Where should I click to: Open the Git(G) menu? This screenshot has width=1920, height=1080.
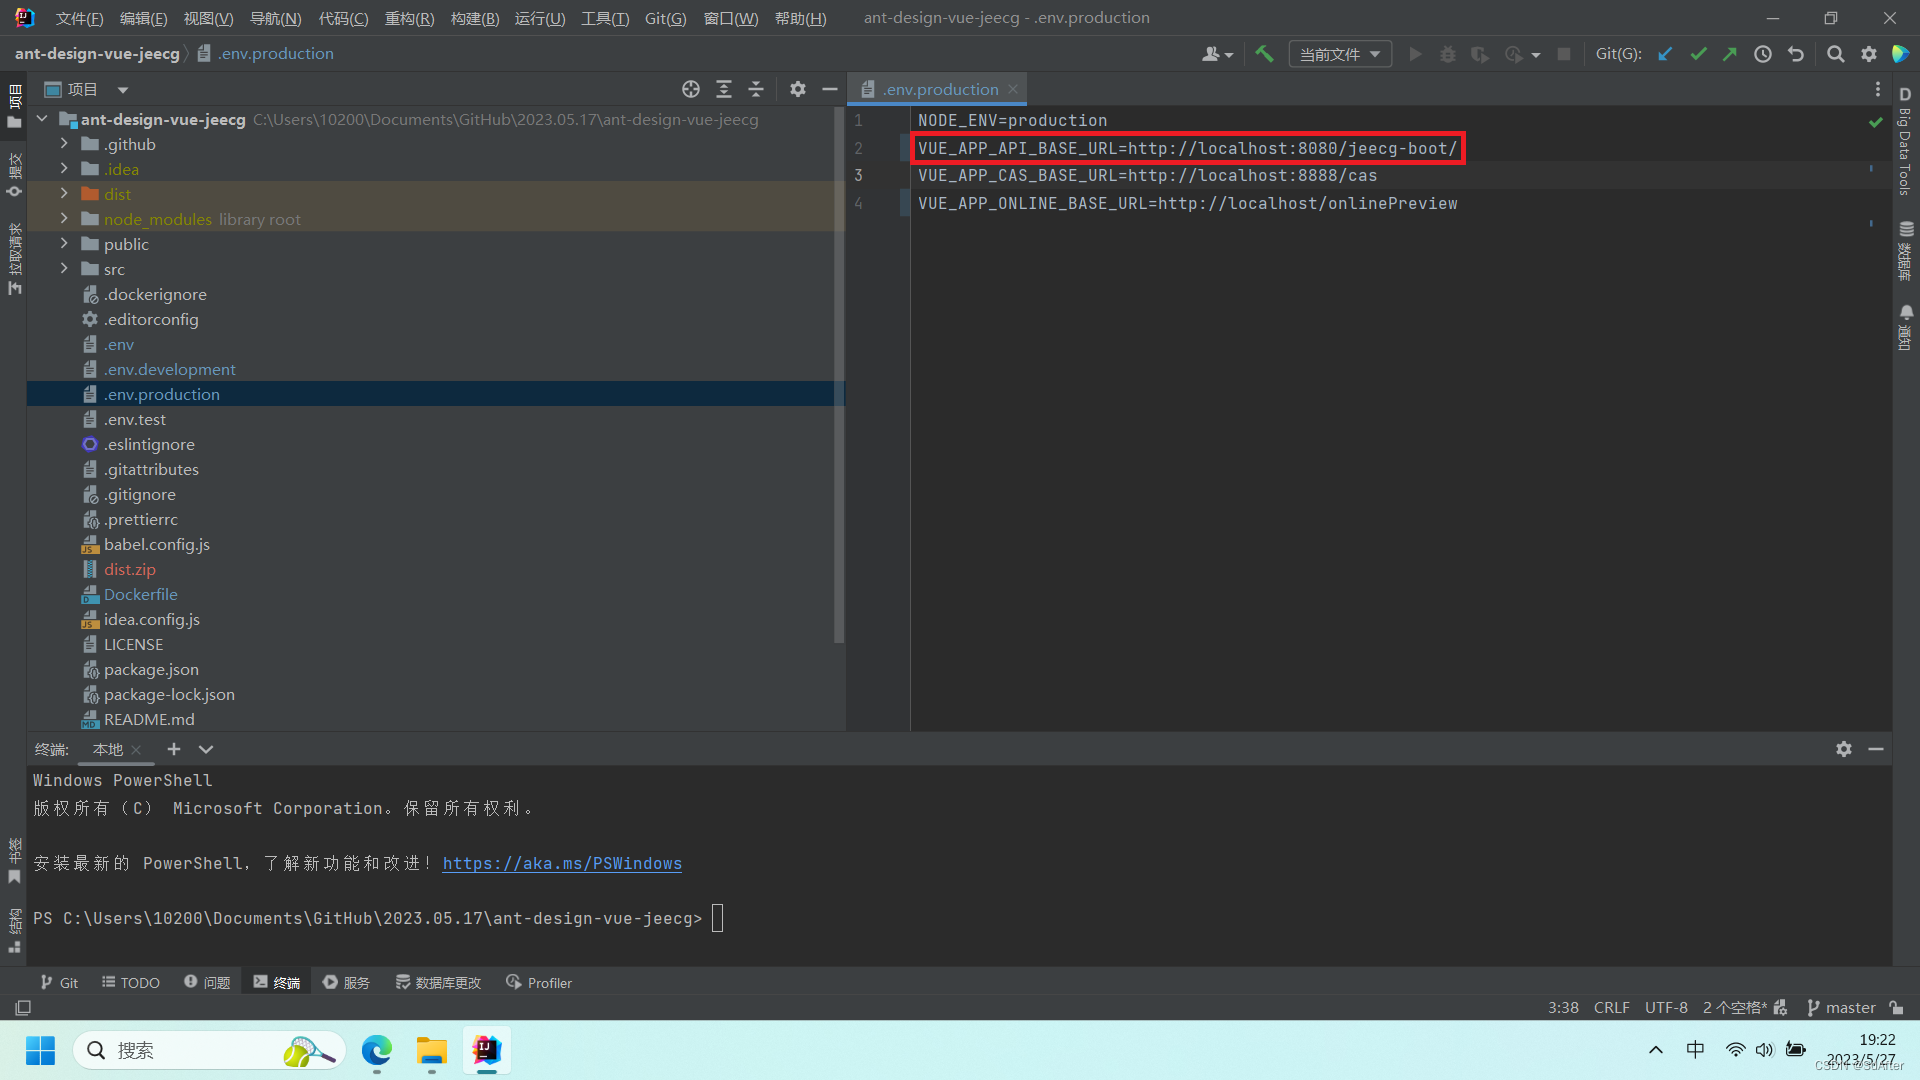point(664,17)
